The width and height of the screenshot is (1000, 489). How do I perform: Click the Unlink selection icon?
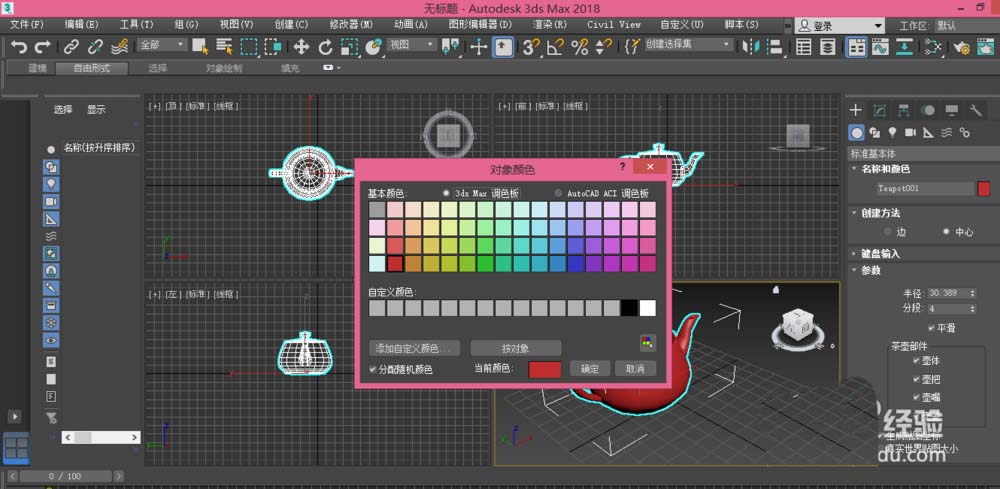point(95,47)
